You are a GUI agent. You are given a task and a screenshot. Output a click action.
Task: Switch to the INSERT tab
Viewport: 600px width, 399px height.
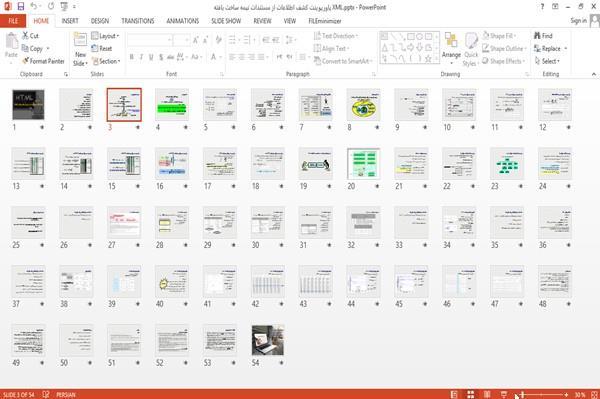pos(70,21)
